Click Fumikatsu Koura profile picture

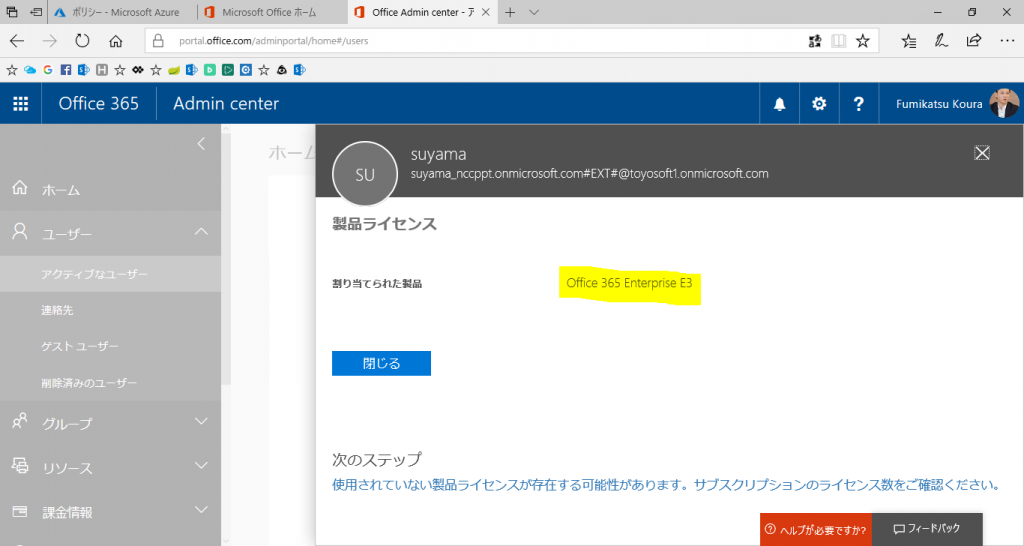click(x=1004, y=103)
